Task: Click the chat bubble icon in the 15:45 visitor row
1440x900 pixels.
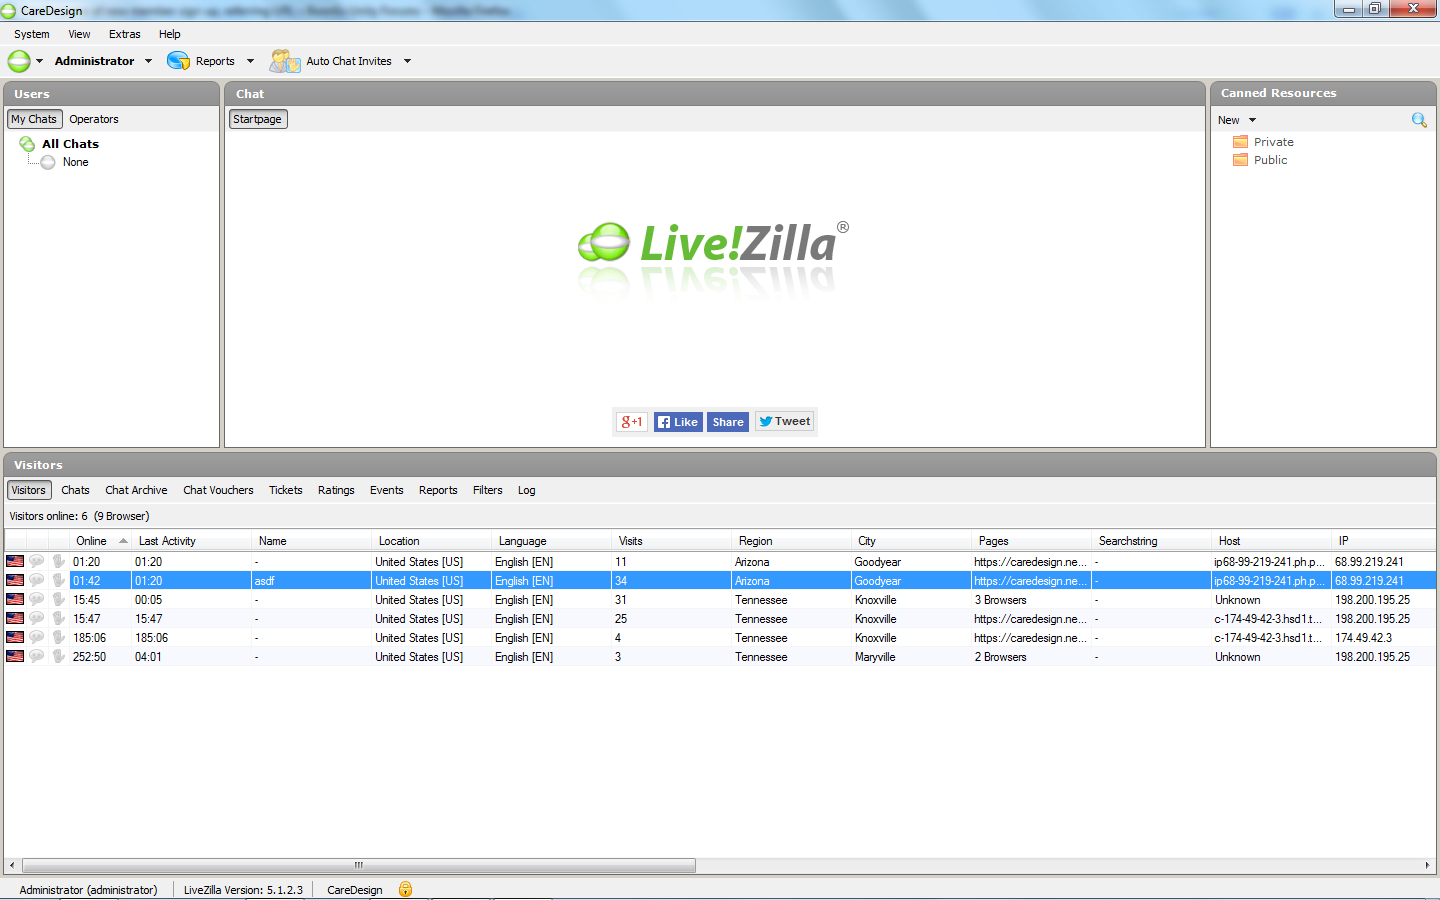Action: [x=37, y=599]
